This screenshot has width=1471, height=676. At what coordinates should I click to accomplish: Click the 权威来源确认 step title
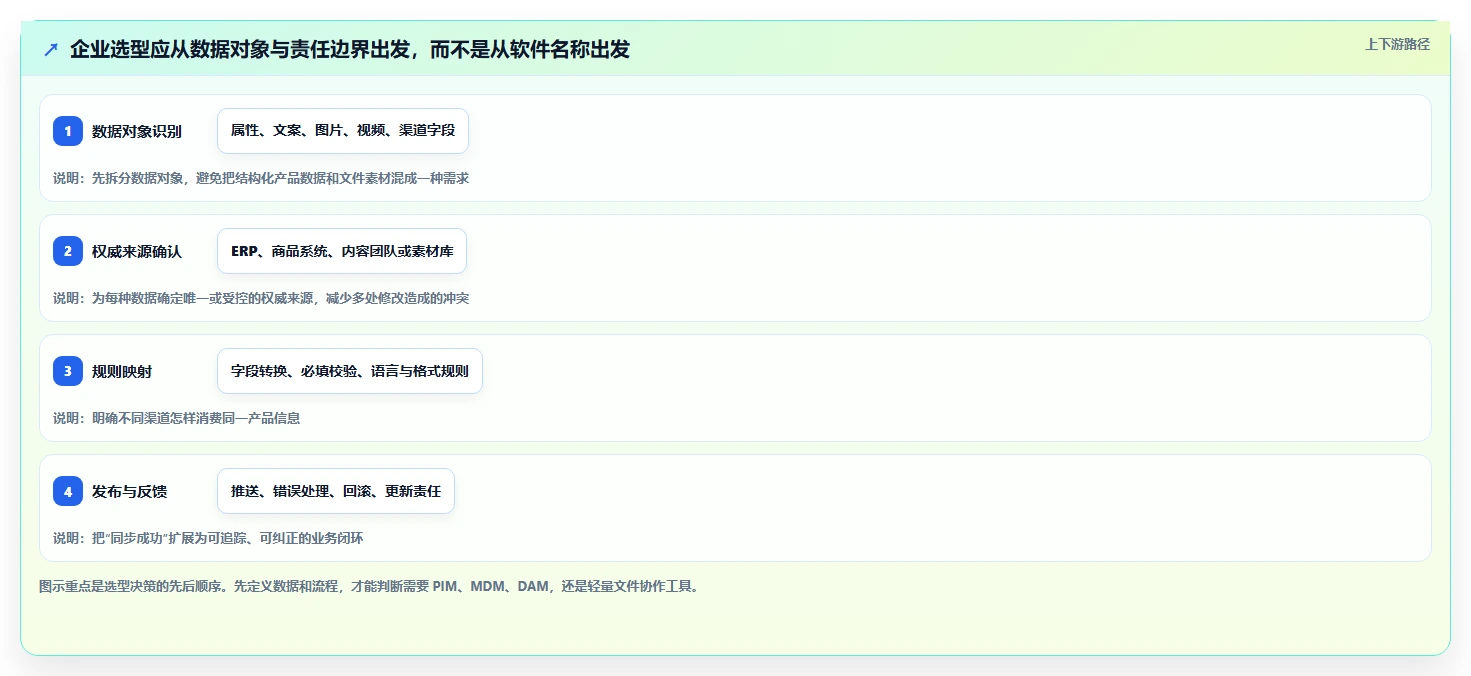(137, 251)
